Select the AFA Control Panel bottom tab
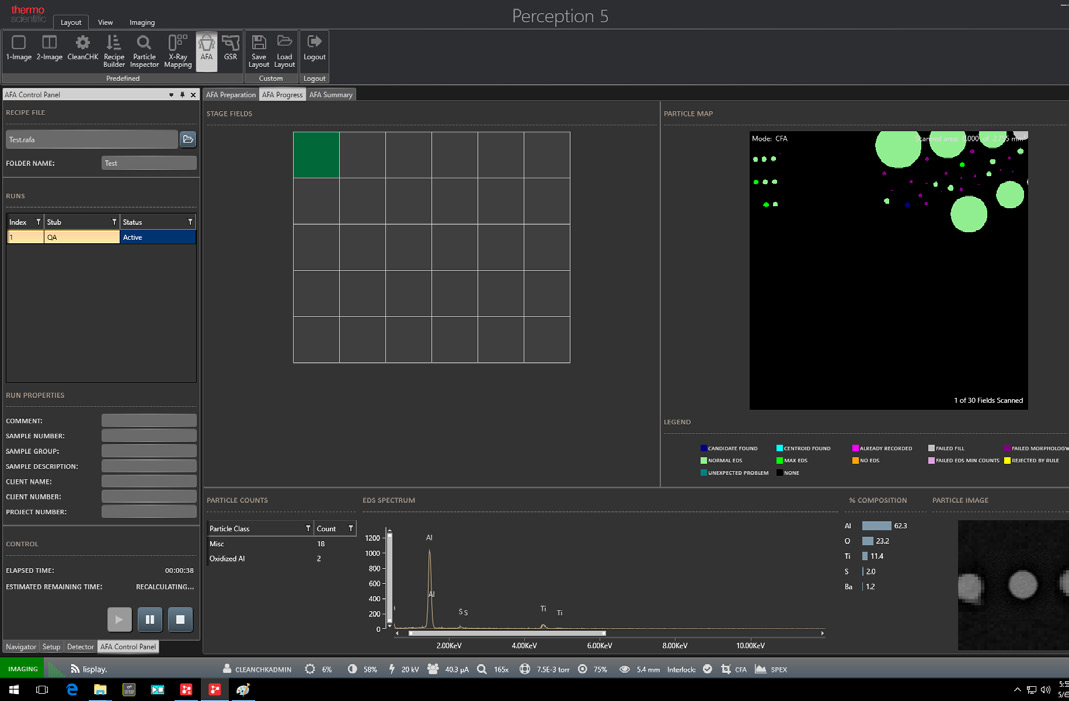The height and width of the screenshot is (701, 1069). pos(128,646)
